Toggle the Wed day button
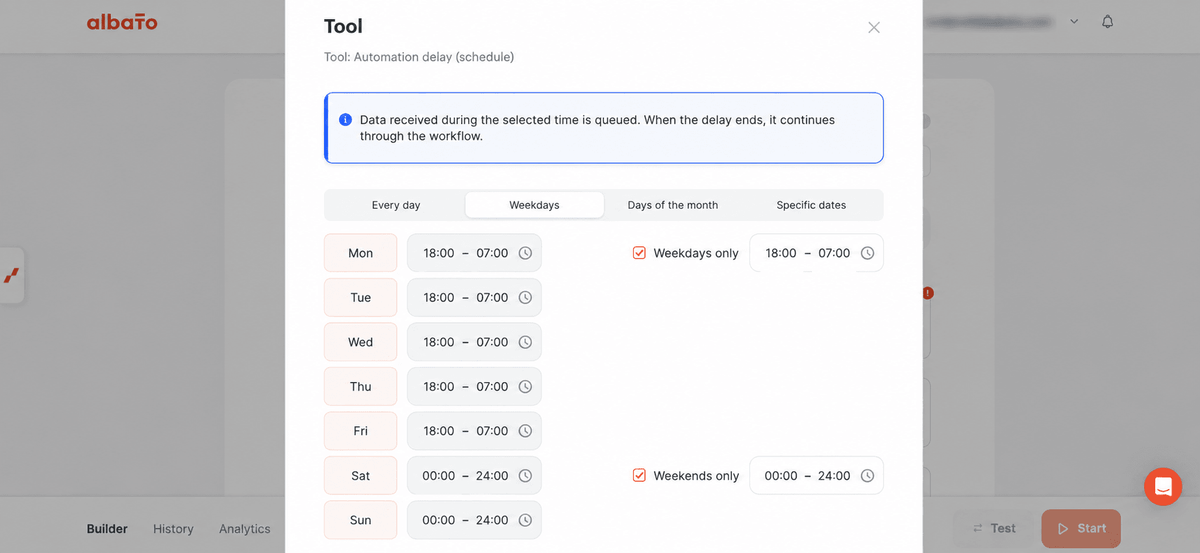1200x553 pixels. pos(361,342)
